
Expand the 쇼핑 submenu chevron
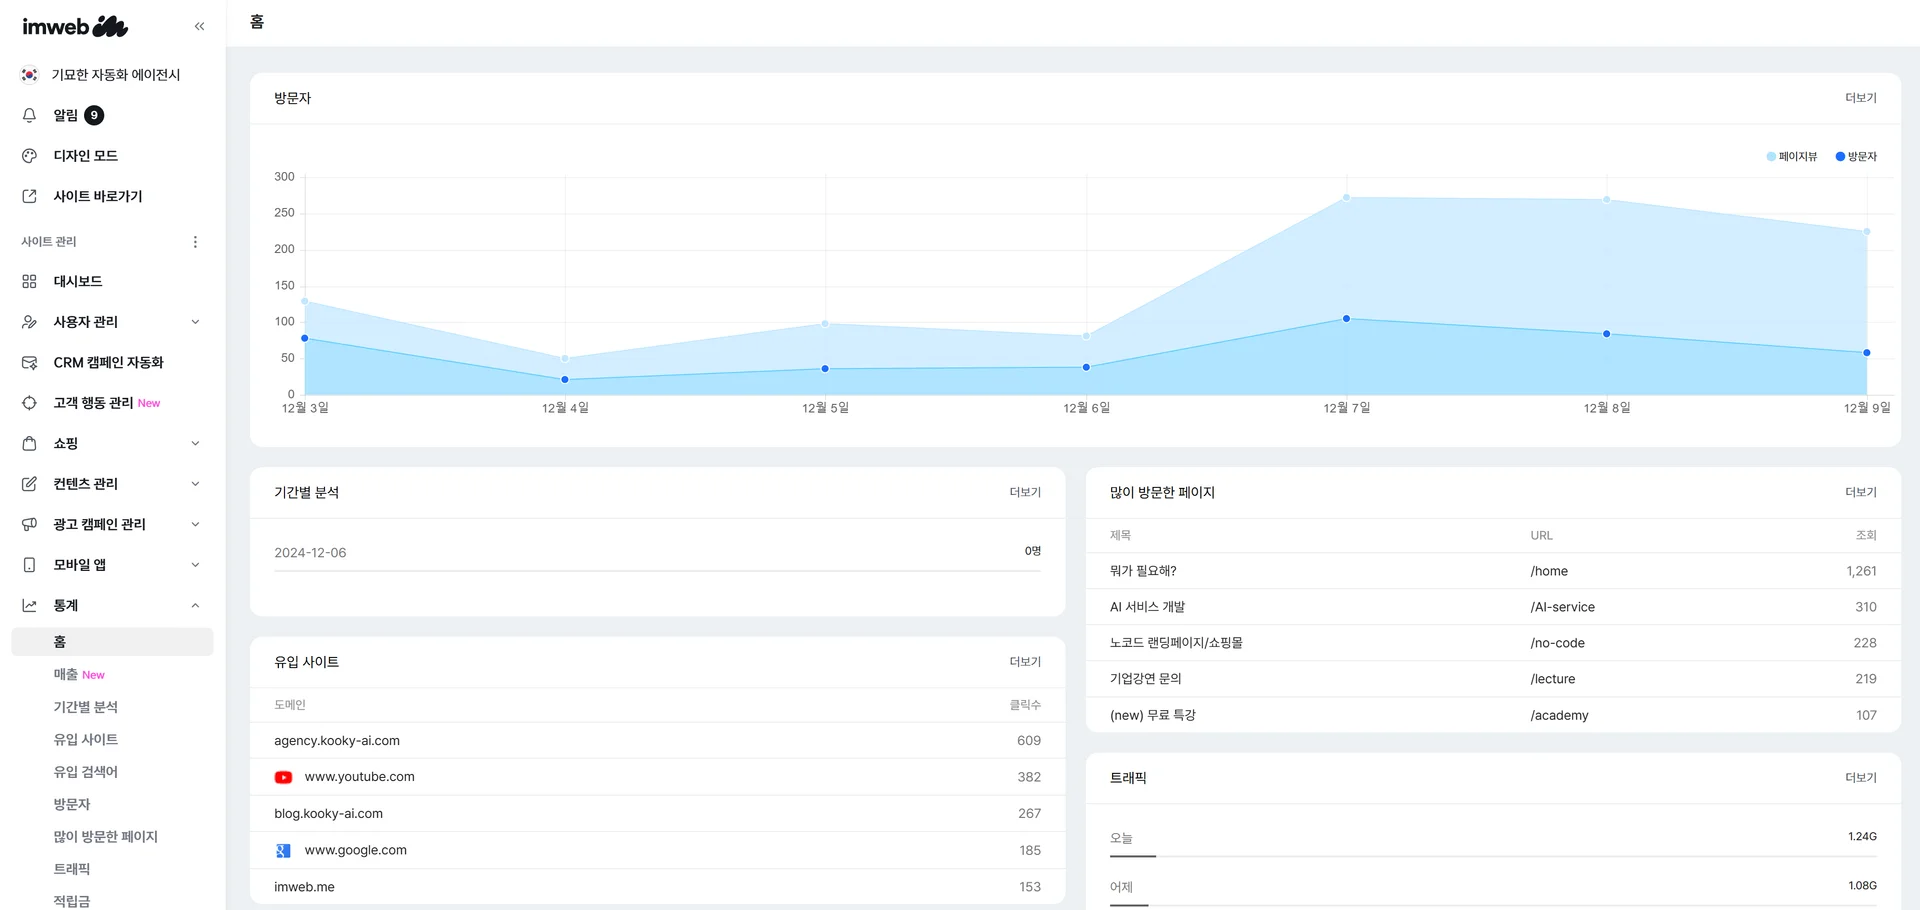(x=195, y=444)
